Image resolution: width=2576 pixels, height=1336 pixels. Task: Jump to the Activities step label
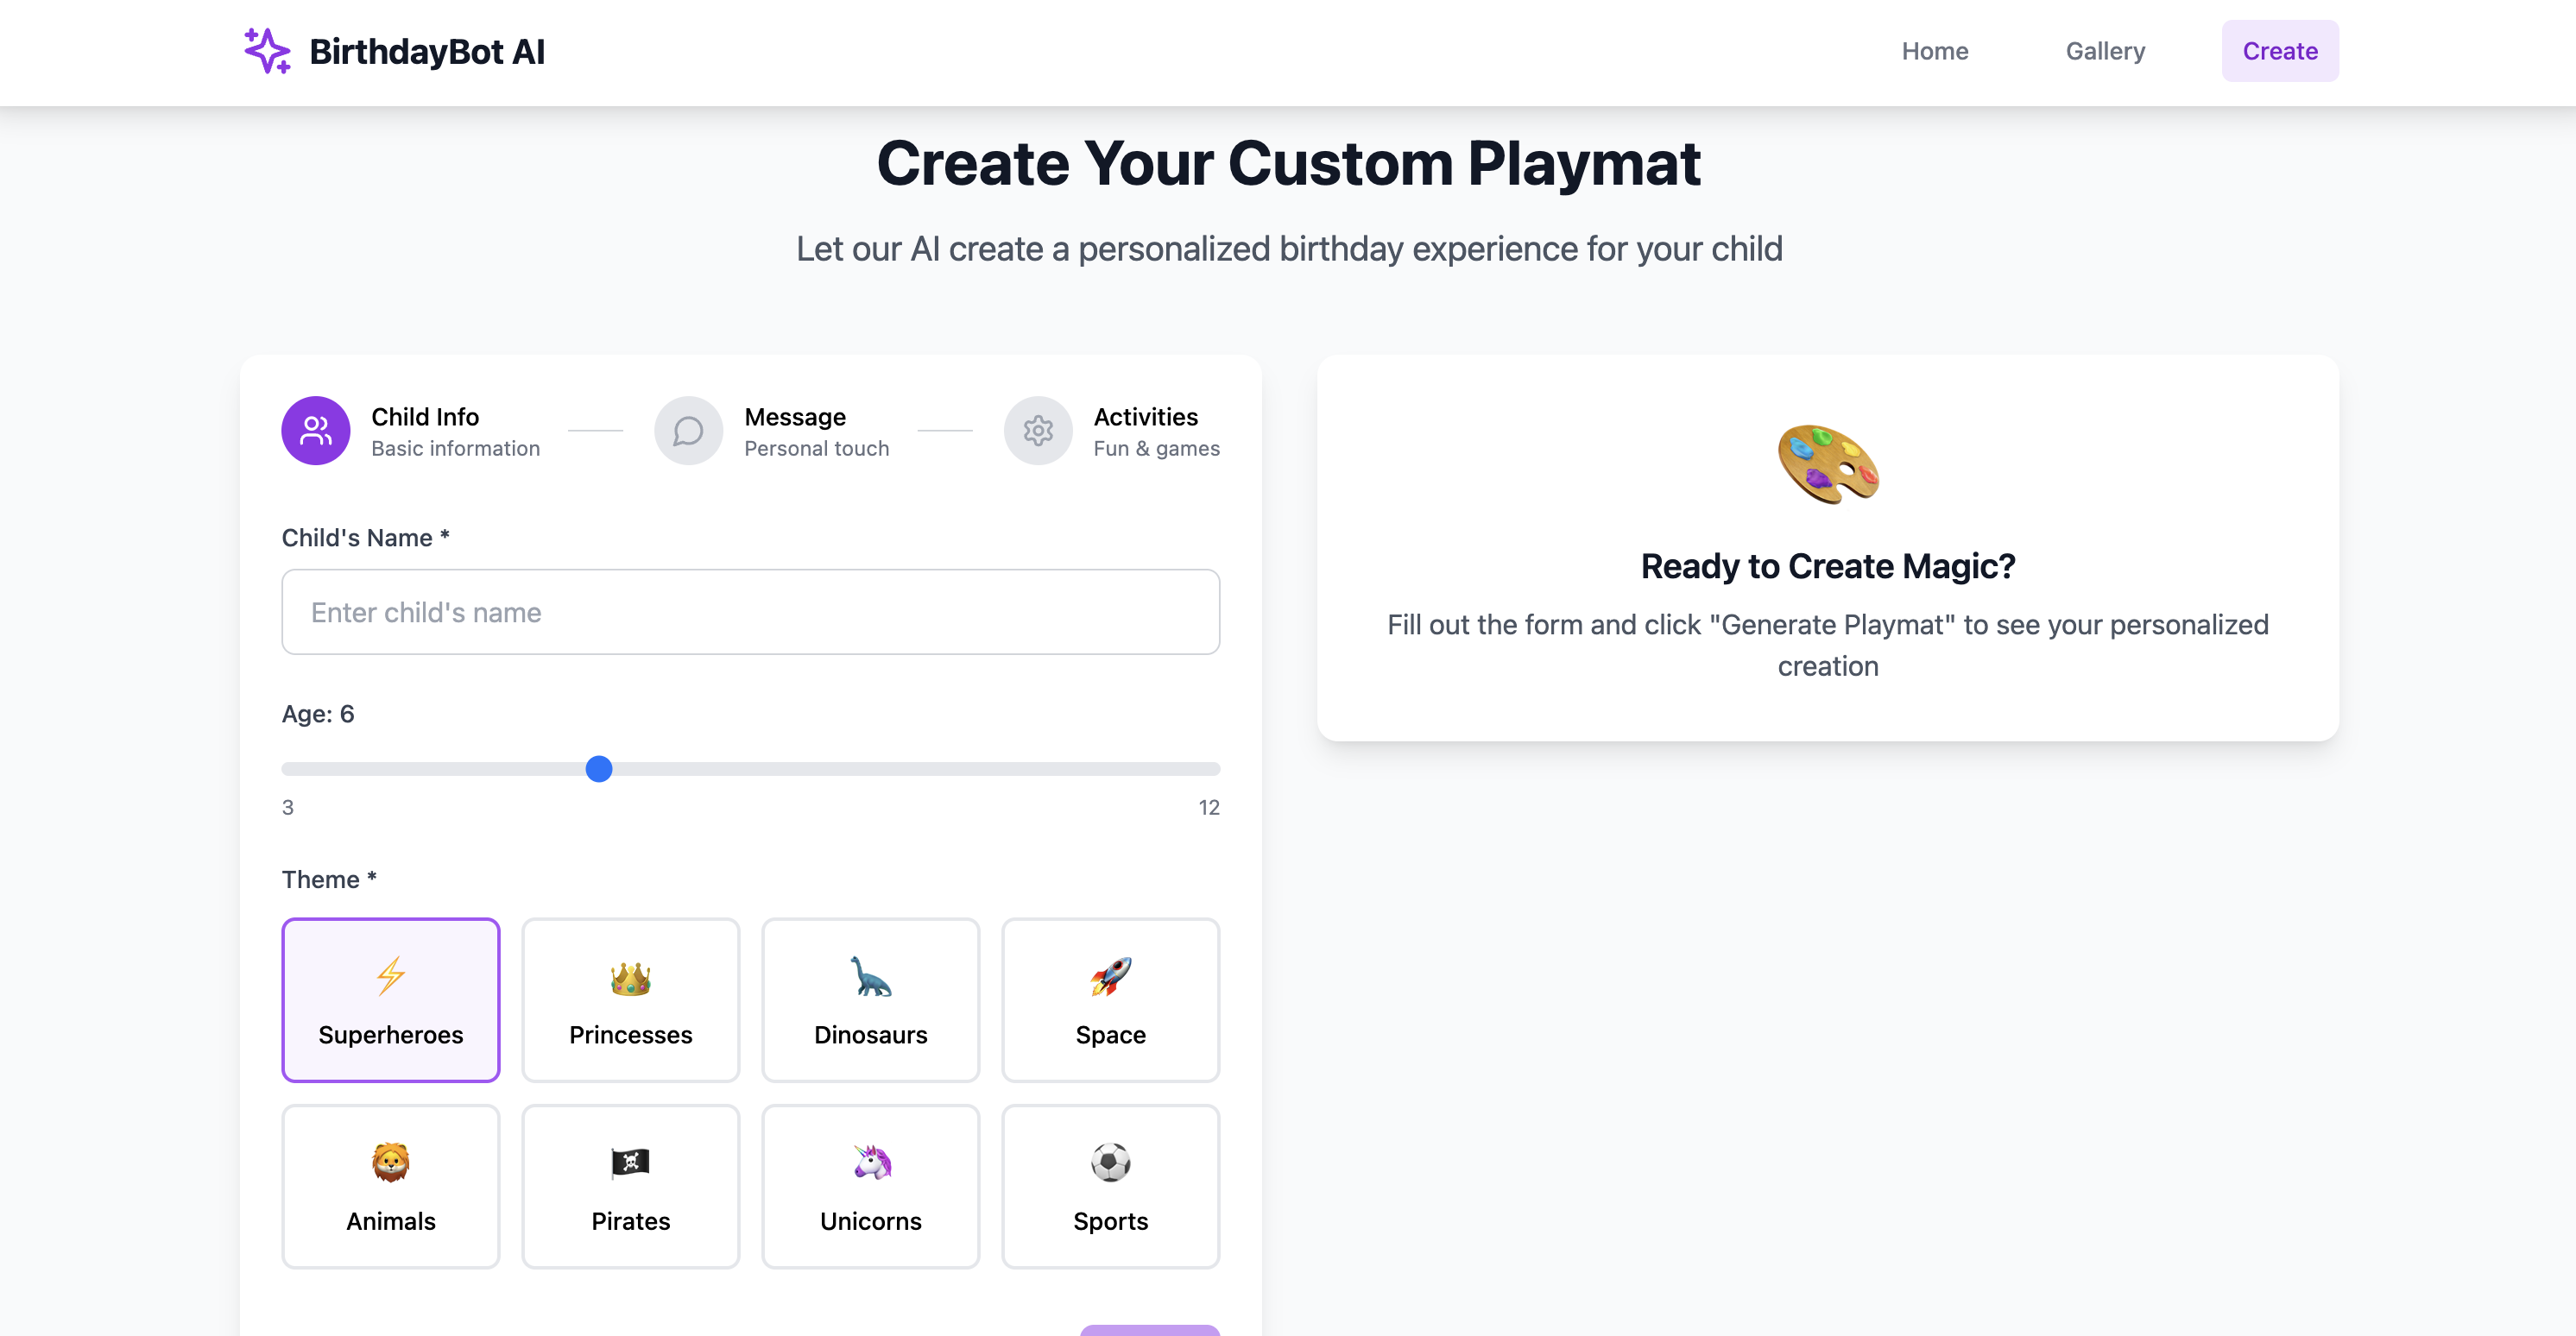[x=1145, y=417]
